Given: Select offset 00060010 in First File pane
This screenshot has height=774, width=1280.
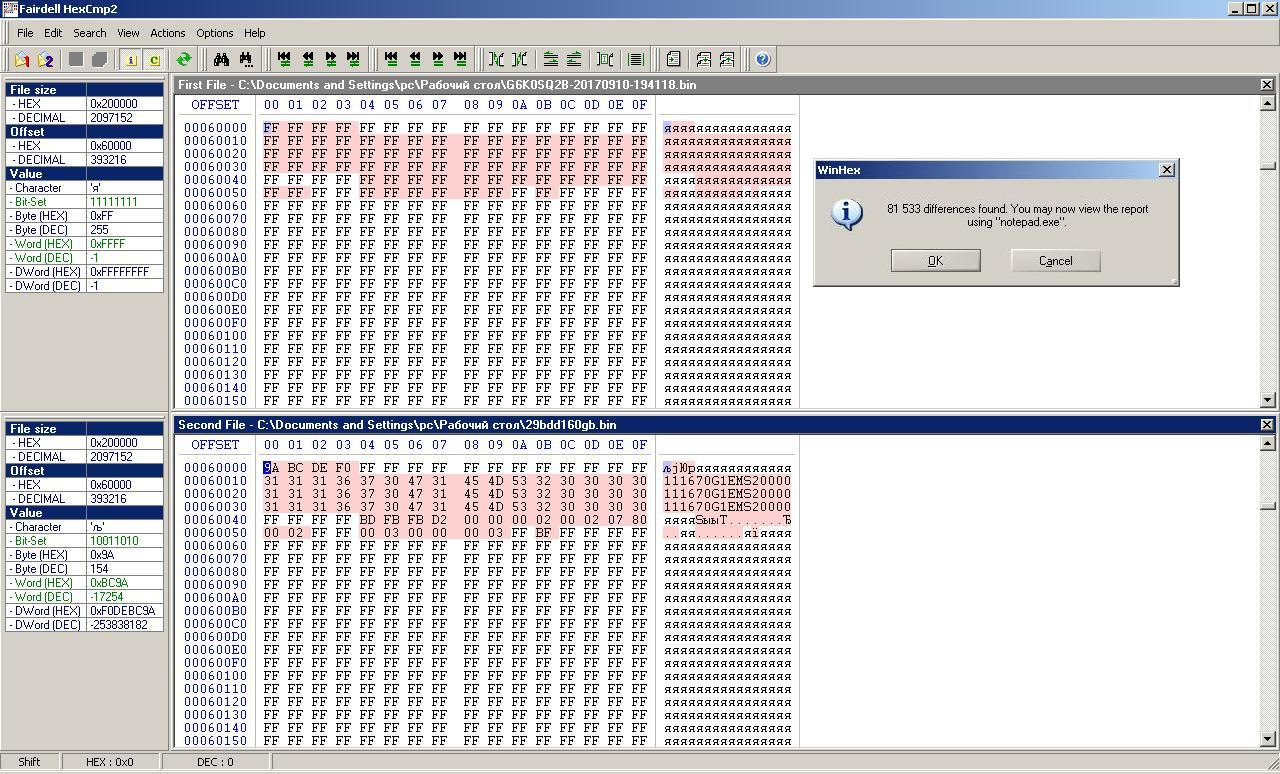Looking at the screenshot, I should coord(215,141).
